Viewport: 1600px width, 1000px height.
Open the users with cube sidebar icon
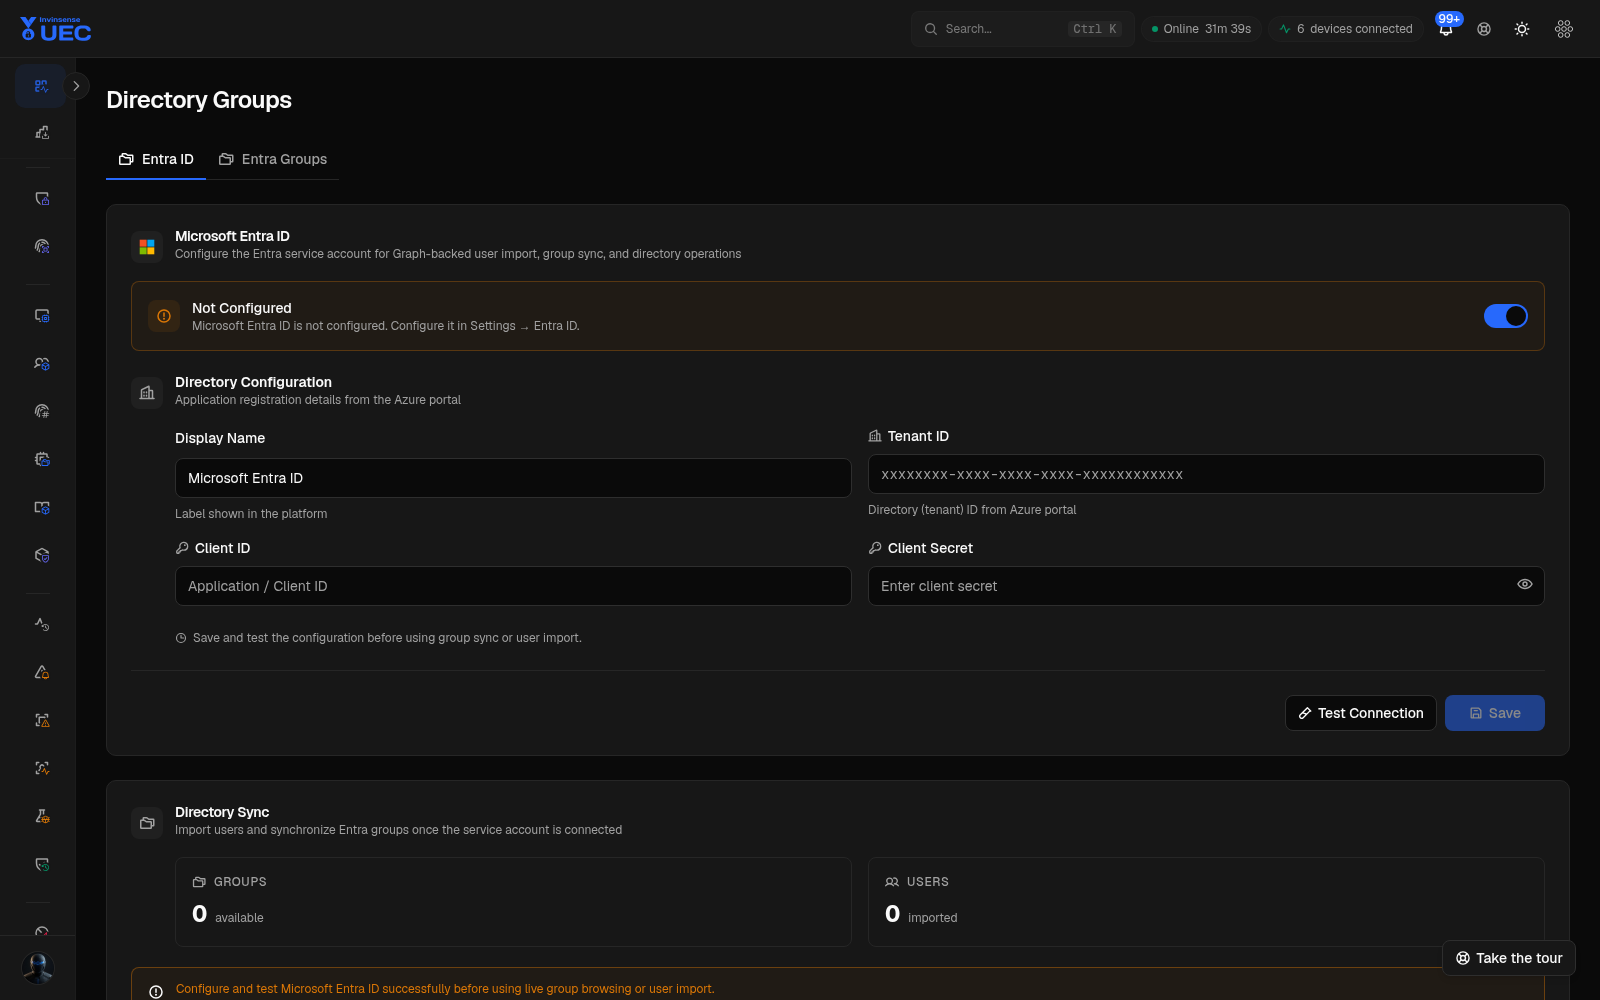(41, 364)
